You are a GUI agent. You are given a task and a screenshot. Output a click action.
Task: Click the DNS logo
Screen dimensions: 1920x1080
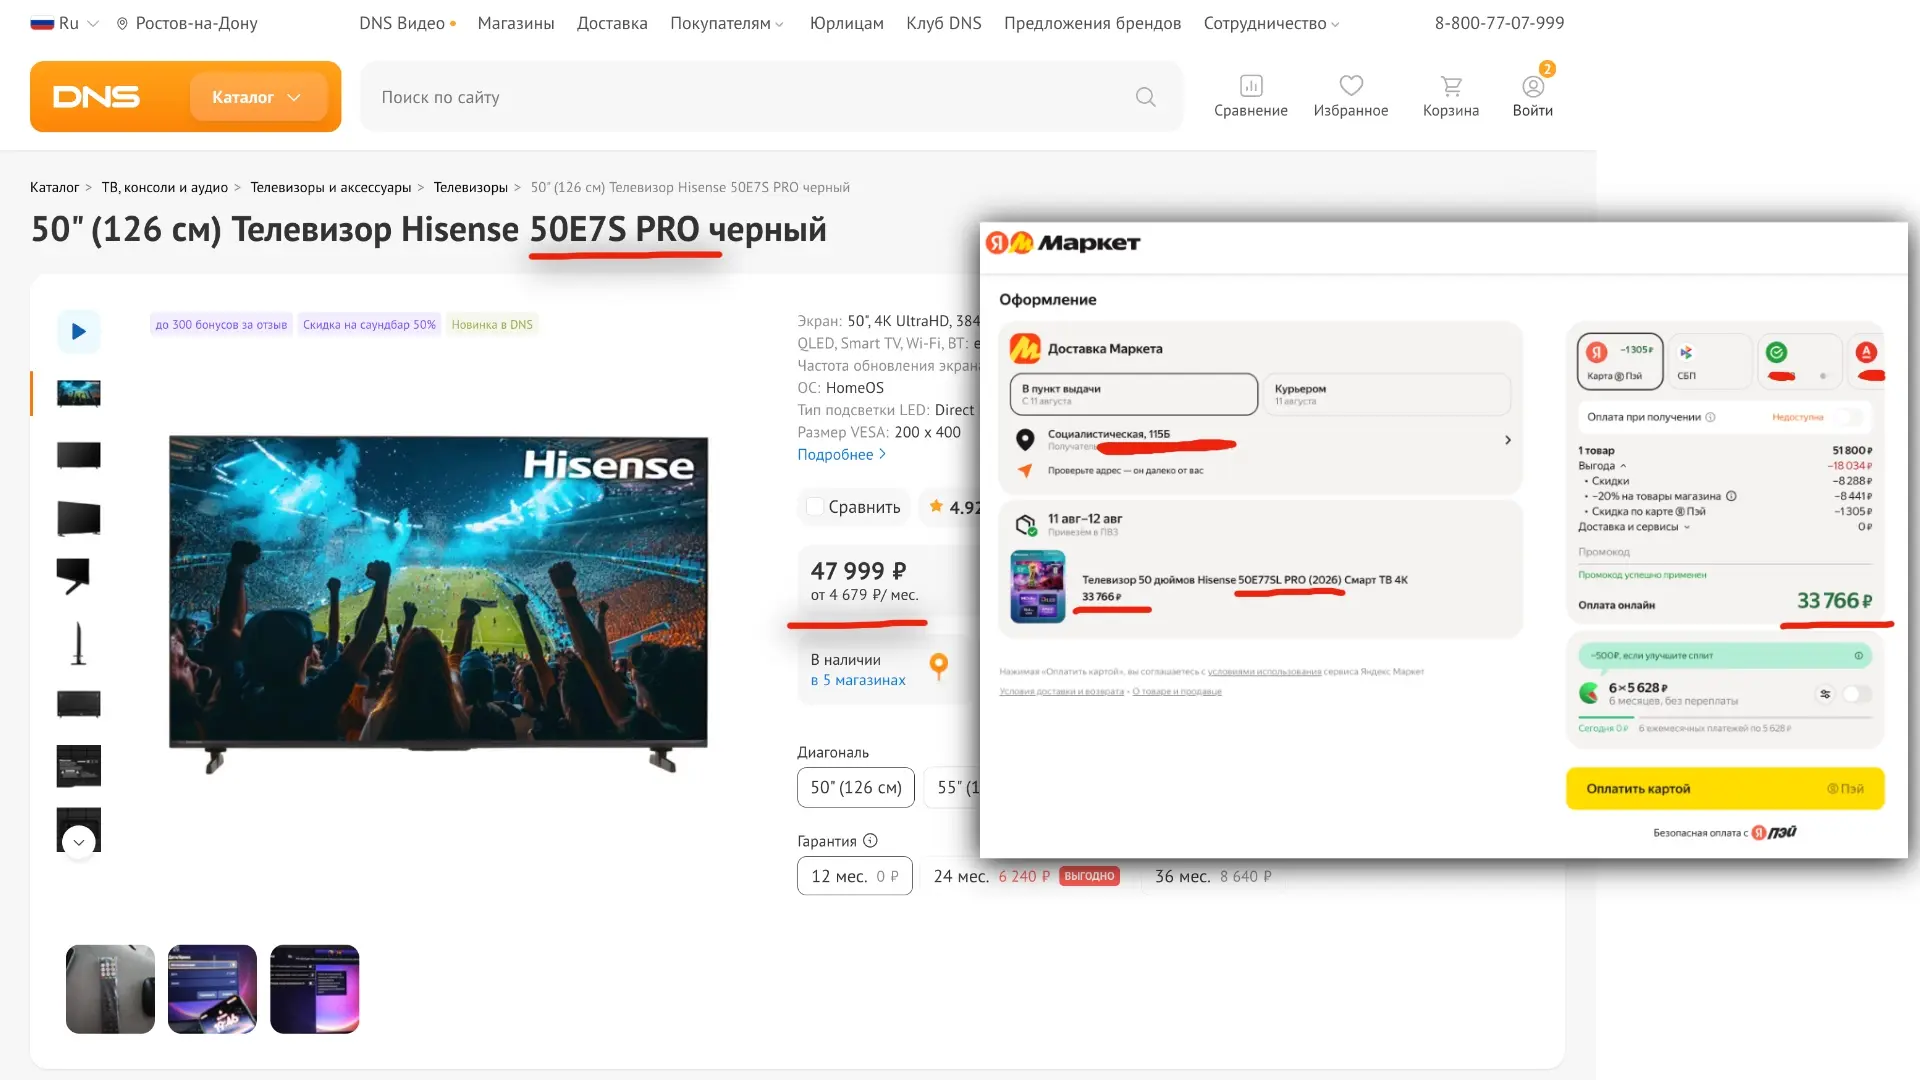[x=96, y=97]
